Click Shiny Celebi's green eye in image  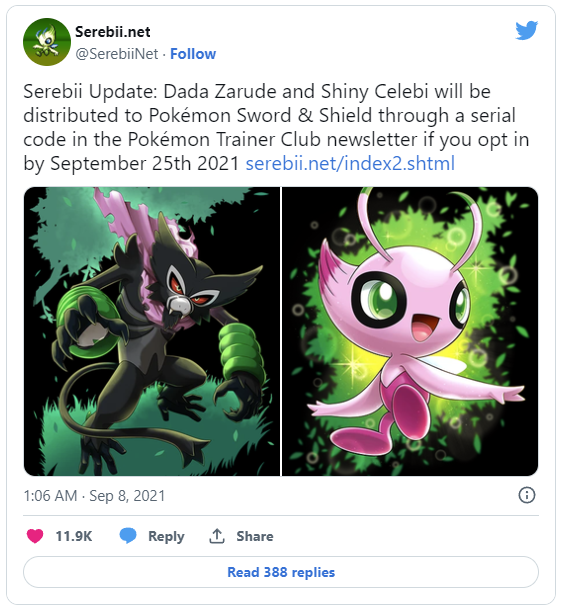pos(380,297)
